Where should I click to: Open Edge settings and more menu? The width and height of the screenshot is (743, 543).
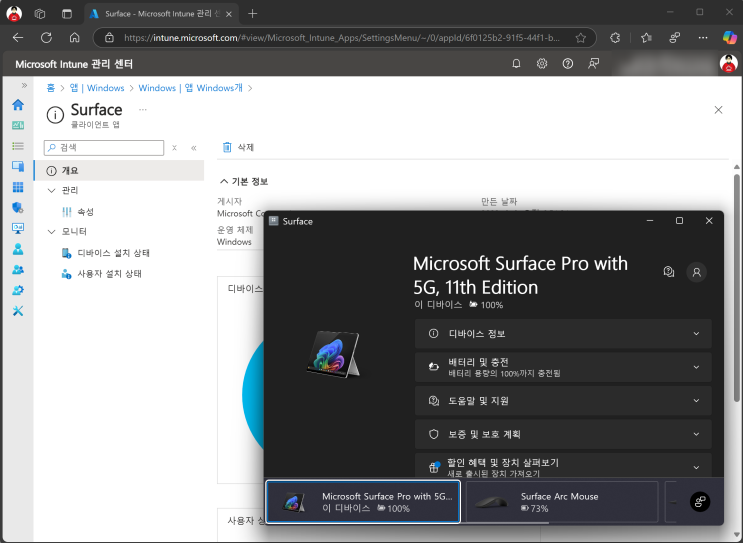[703, 37]
